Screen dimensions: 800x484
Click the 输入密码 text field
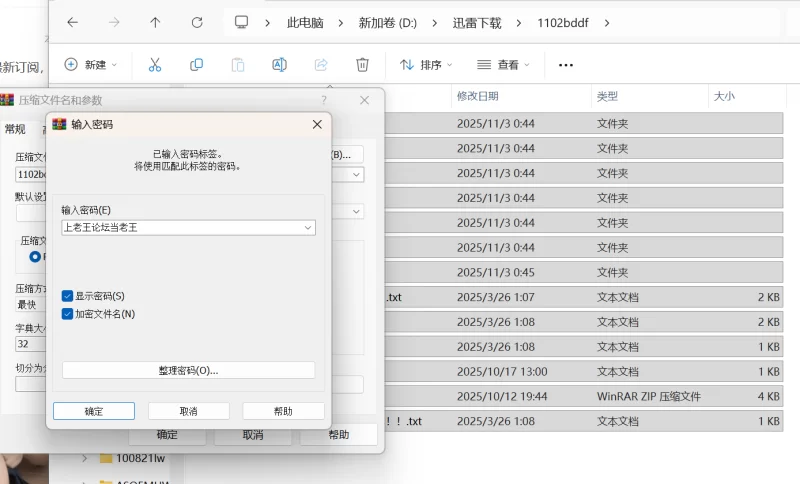[x=180, y=228]
